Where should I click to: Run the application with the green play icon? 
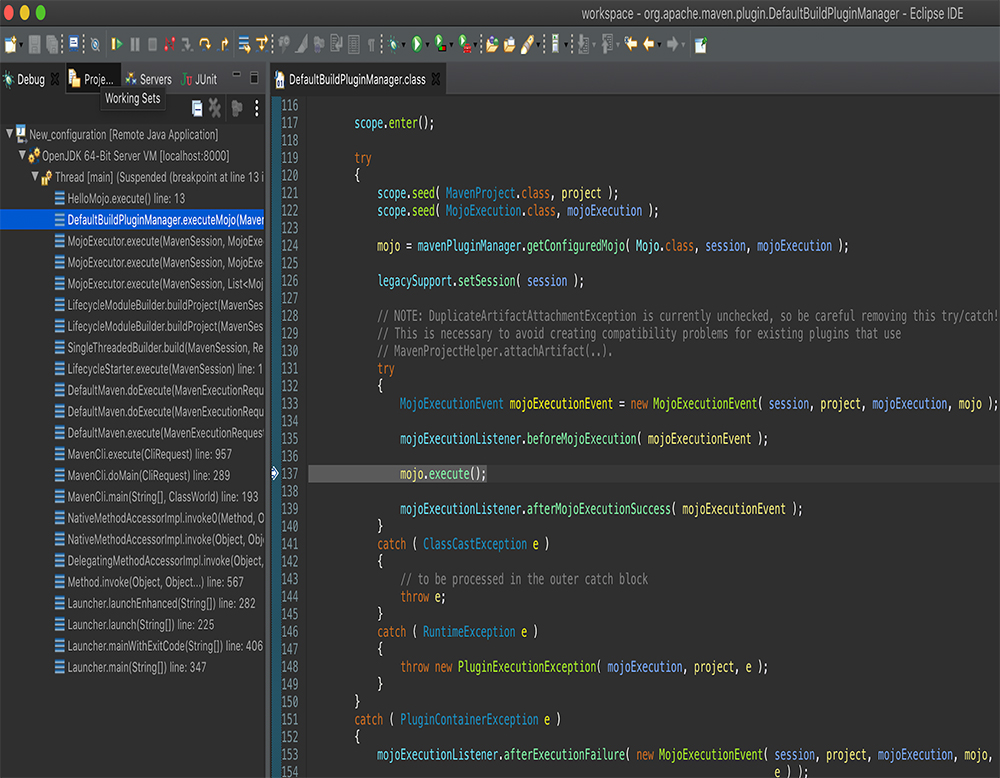416,44
